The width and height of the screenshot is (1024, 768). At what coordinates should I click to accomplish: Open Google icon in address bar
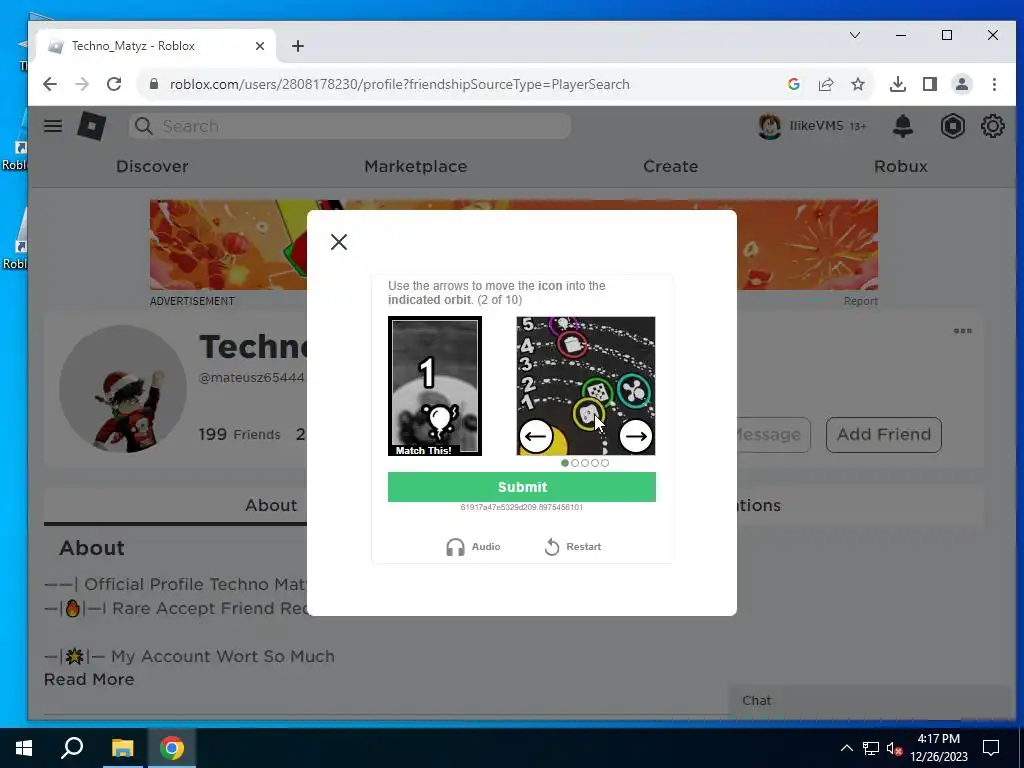click(794, 84)
